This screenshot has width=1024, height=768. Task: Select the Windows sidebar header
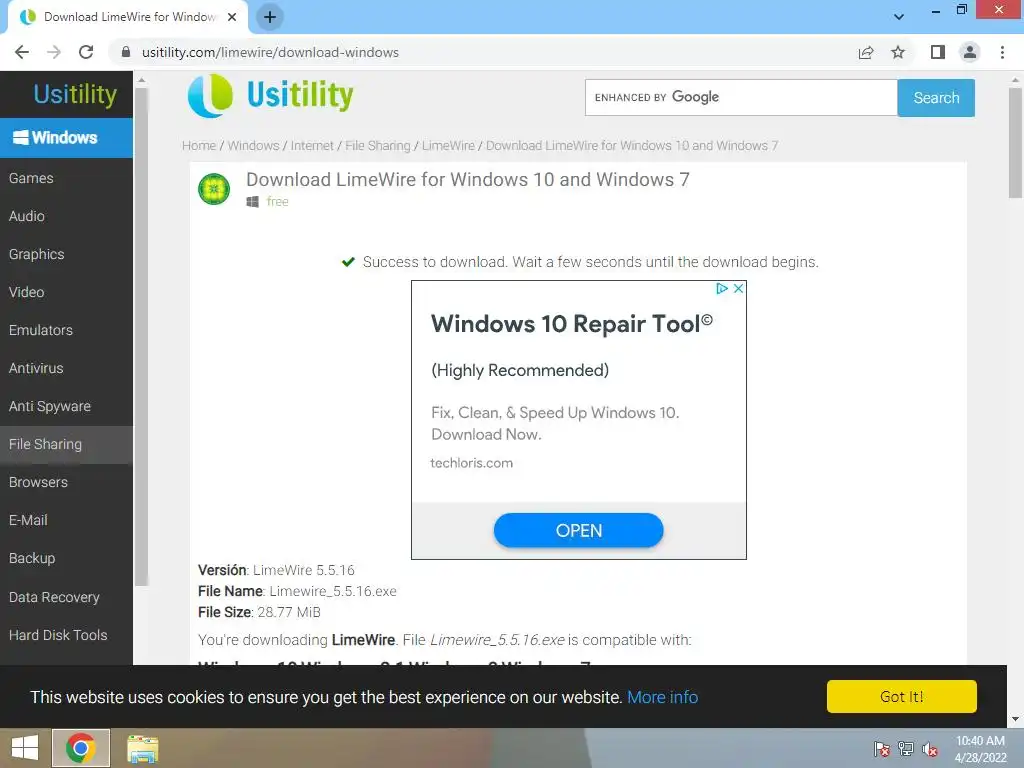[x=66, y=138]
